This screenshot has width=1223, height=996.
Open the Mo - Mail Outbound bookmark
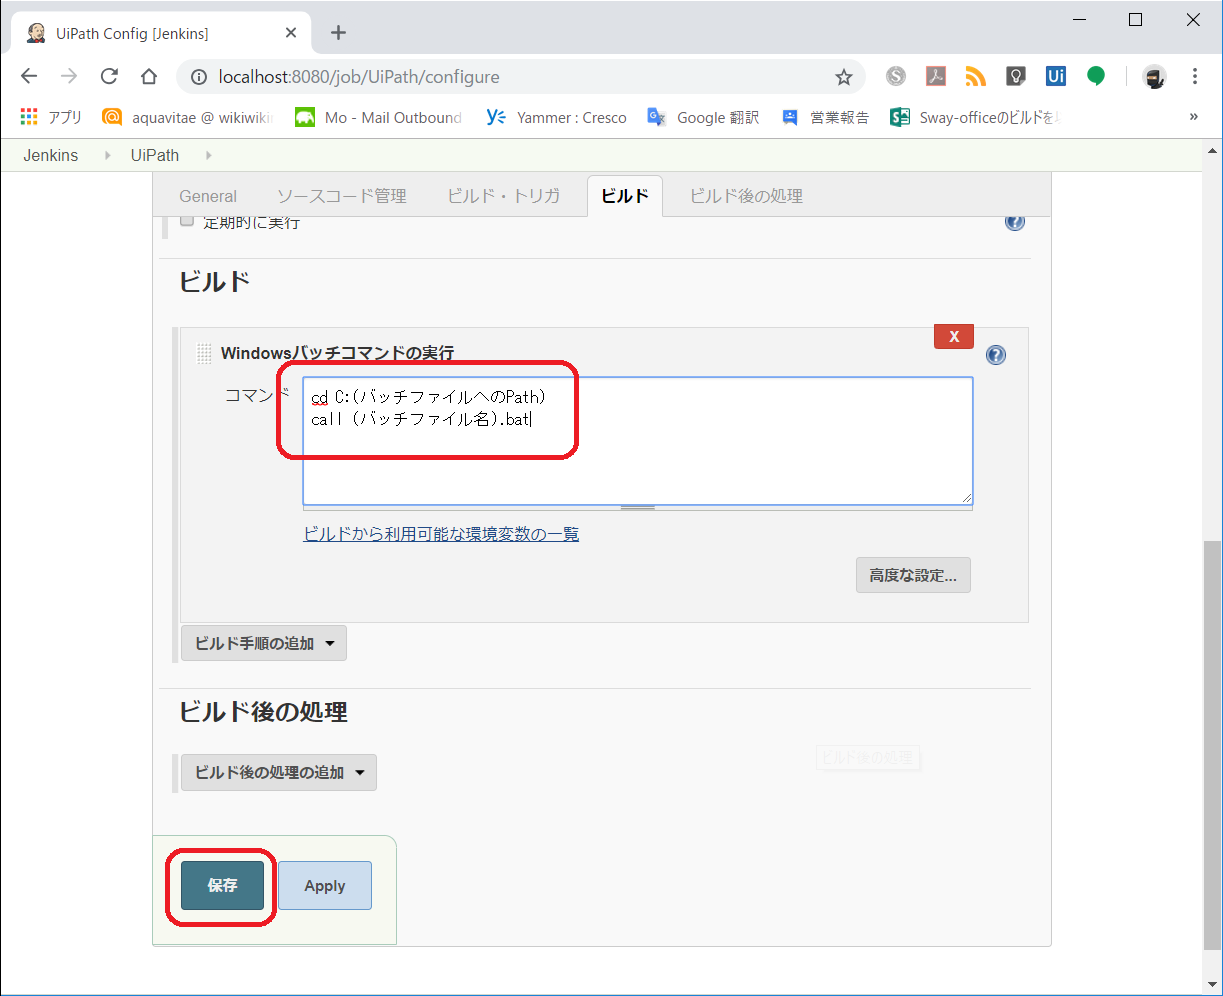click(379, 117)
